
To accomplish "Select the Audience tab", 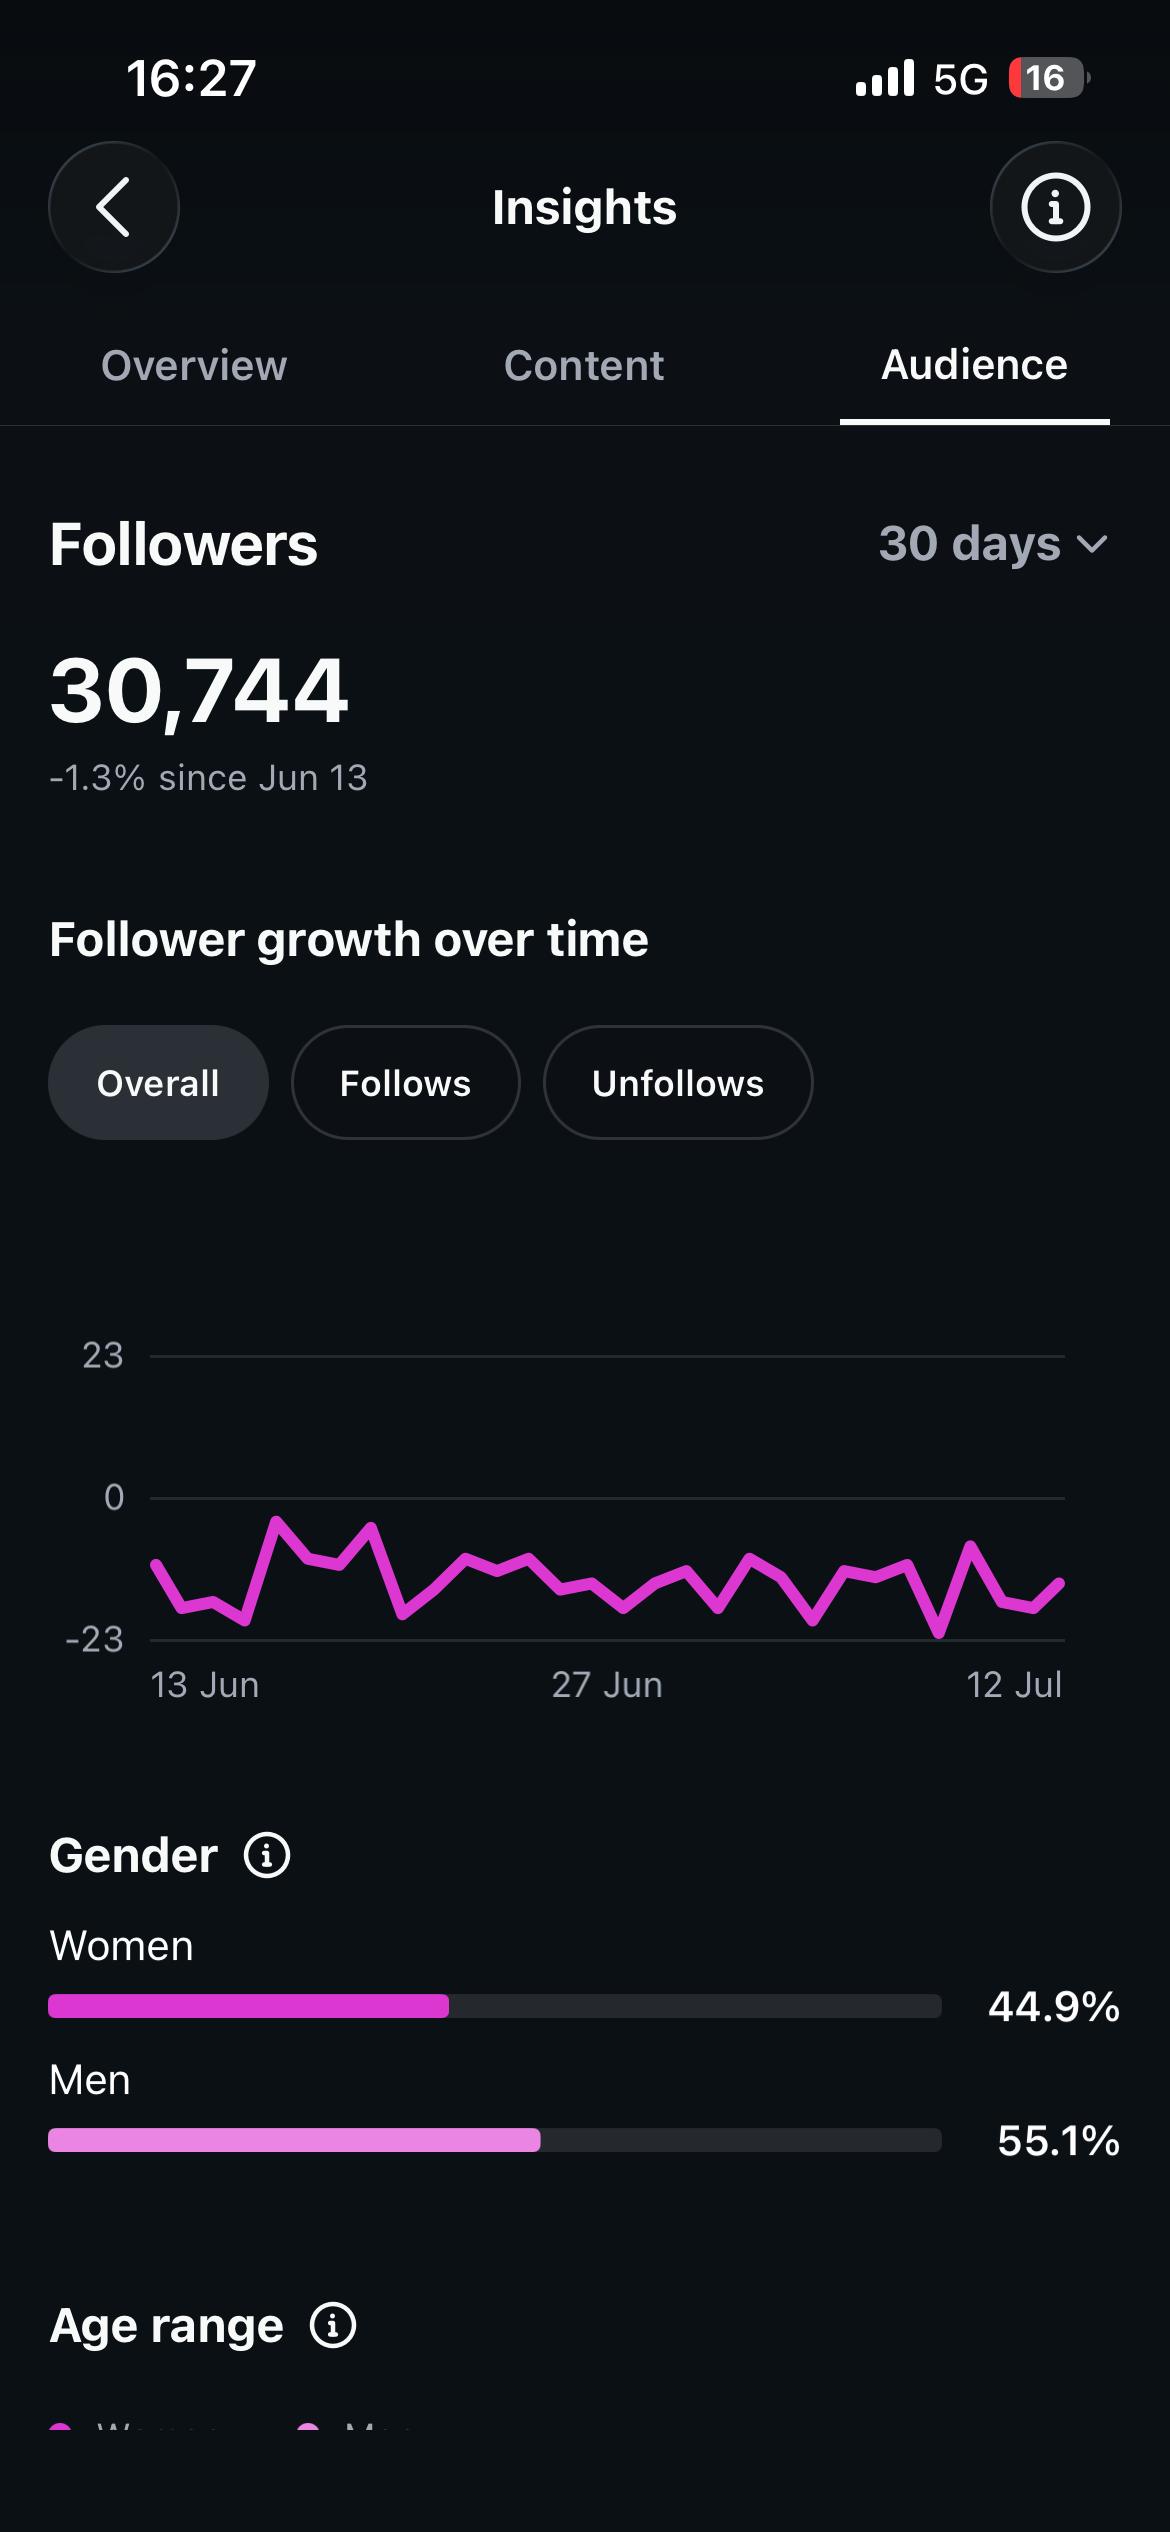I will pos(974,365).
